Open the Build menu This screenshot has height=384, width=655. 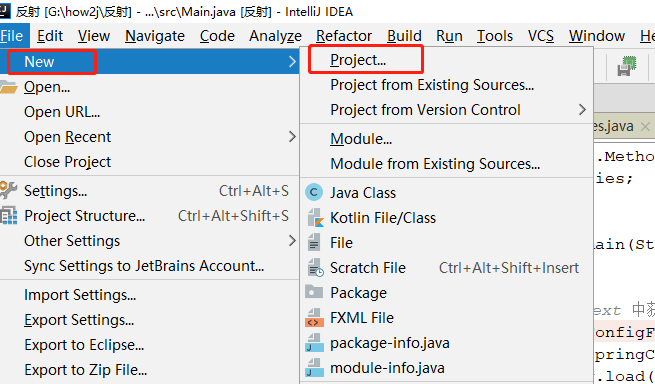click(x=404, y=36)
